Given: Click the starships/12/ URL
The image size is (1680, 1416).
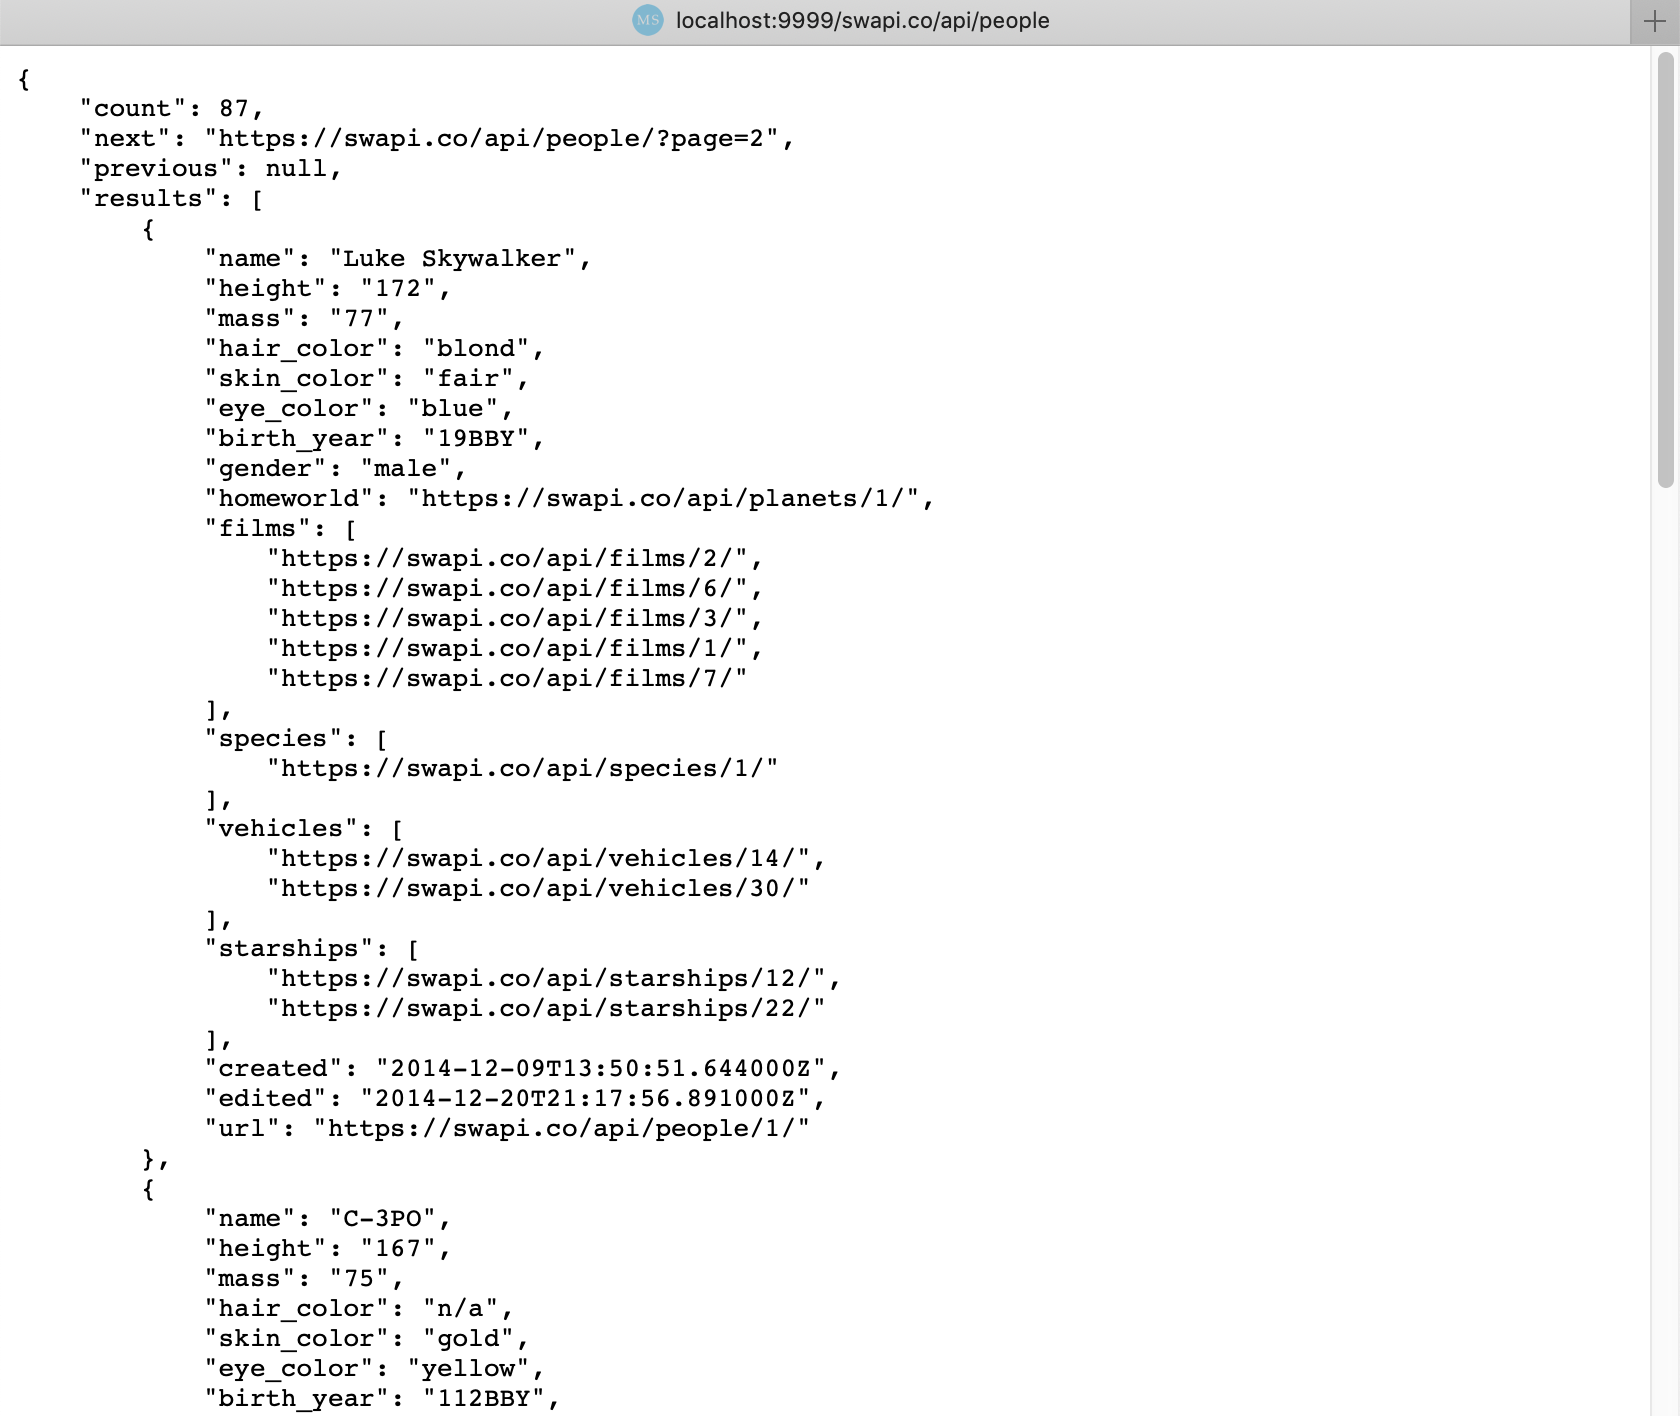Looking at the screenshot, I should (x=546, y=978).
